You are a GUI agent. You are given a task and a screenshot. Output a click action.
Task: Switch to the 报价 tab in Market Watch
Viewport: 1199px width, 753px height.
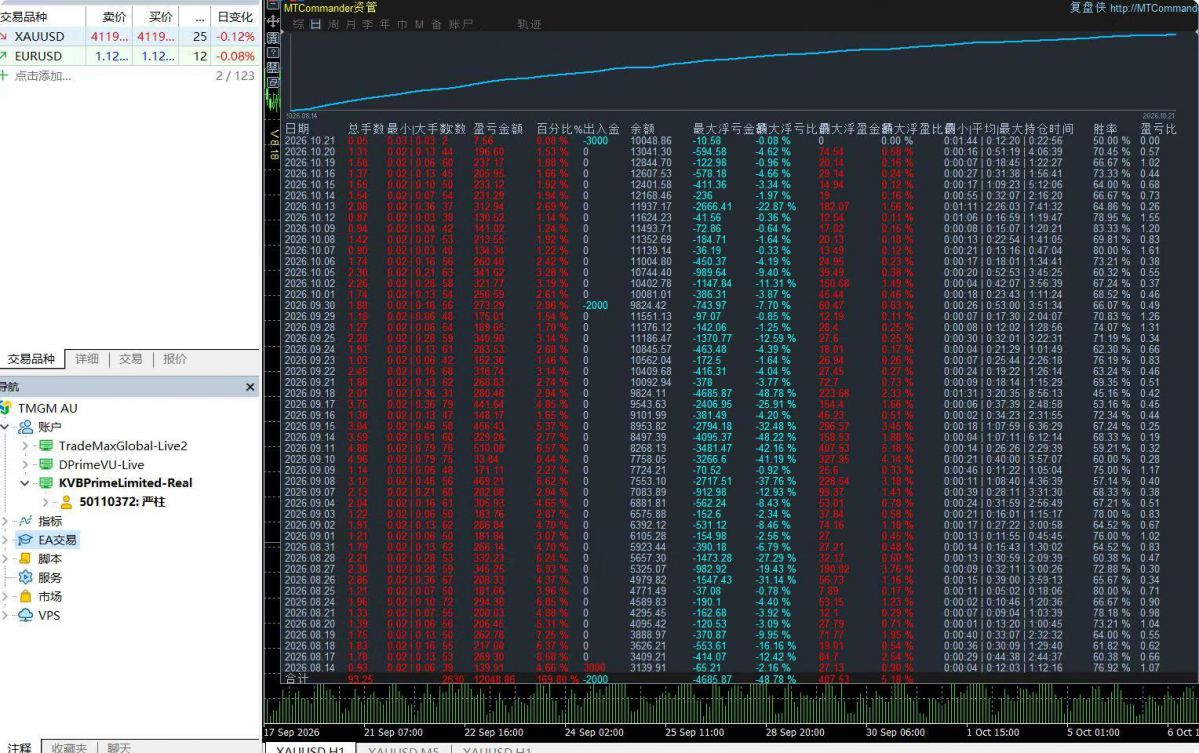pyautogui.click(x=174, y=359)
